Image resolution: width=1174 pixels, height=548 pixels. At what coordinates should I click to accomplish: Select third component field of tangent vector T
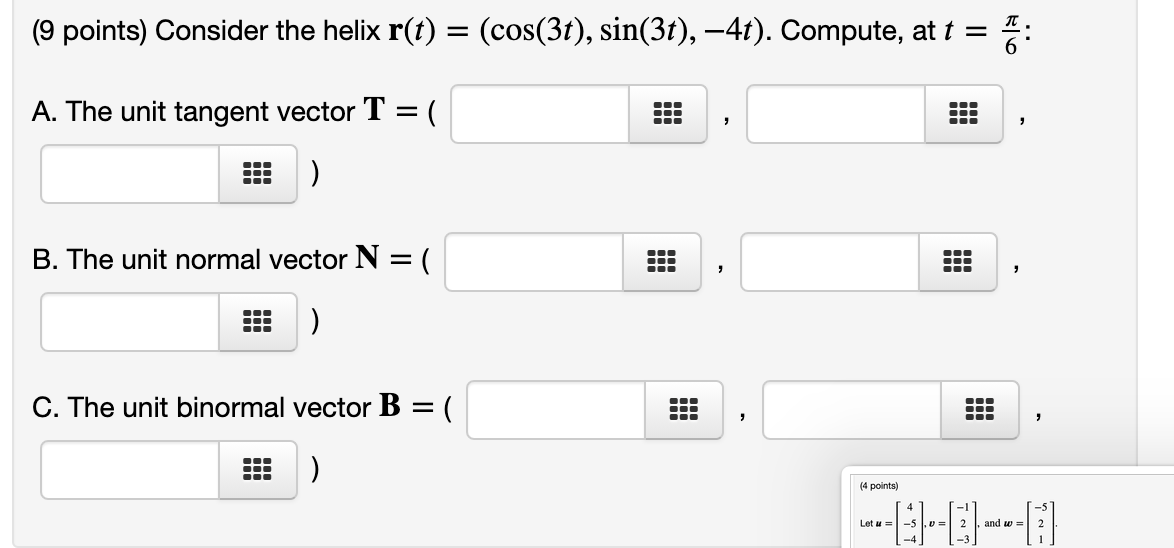(x=130, y=175)
